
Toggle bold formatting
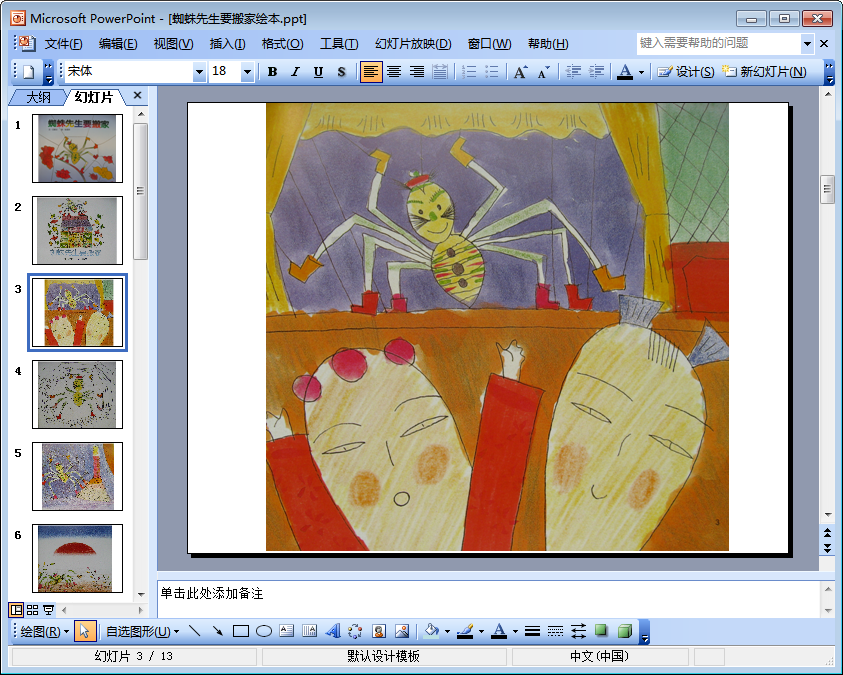(x=273, y=71)
